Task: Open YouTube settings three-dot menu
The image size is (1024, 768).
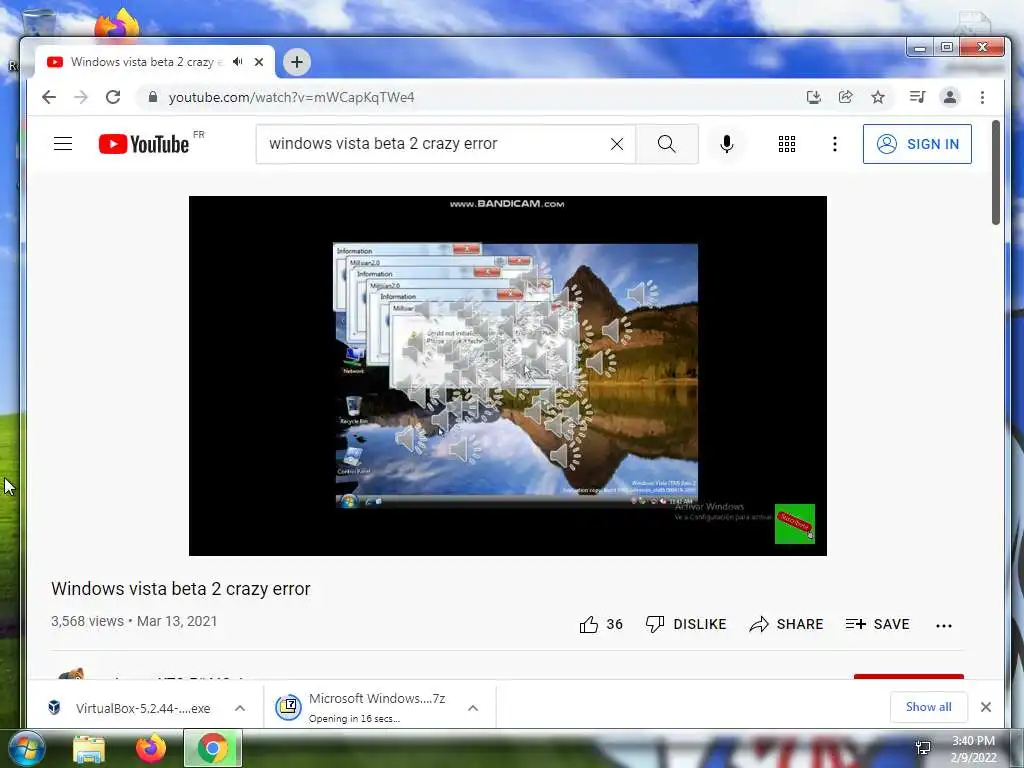Action: (835, 144)
